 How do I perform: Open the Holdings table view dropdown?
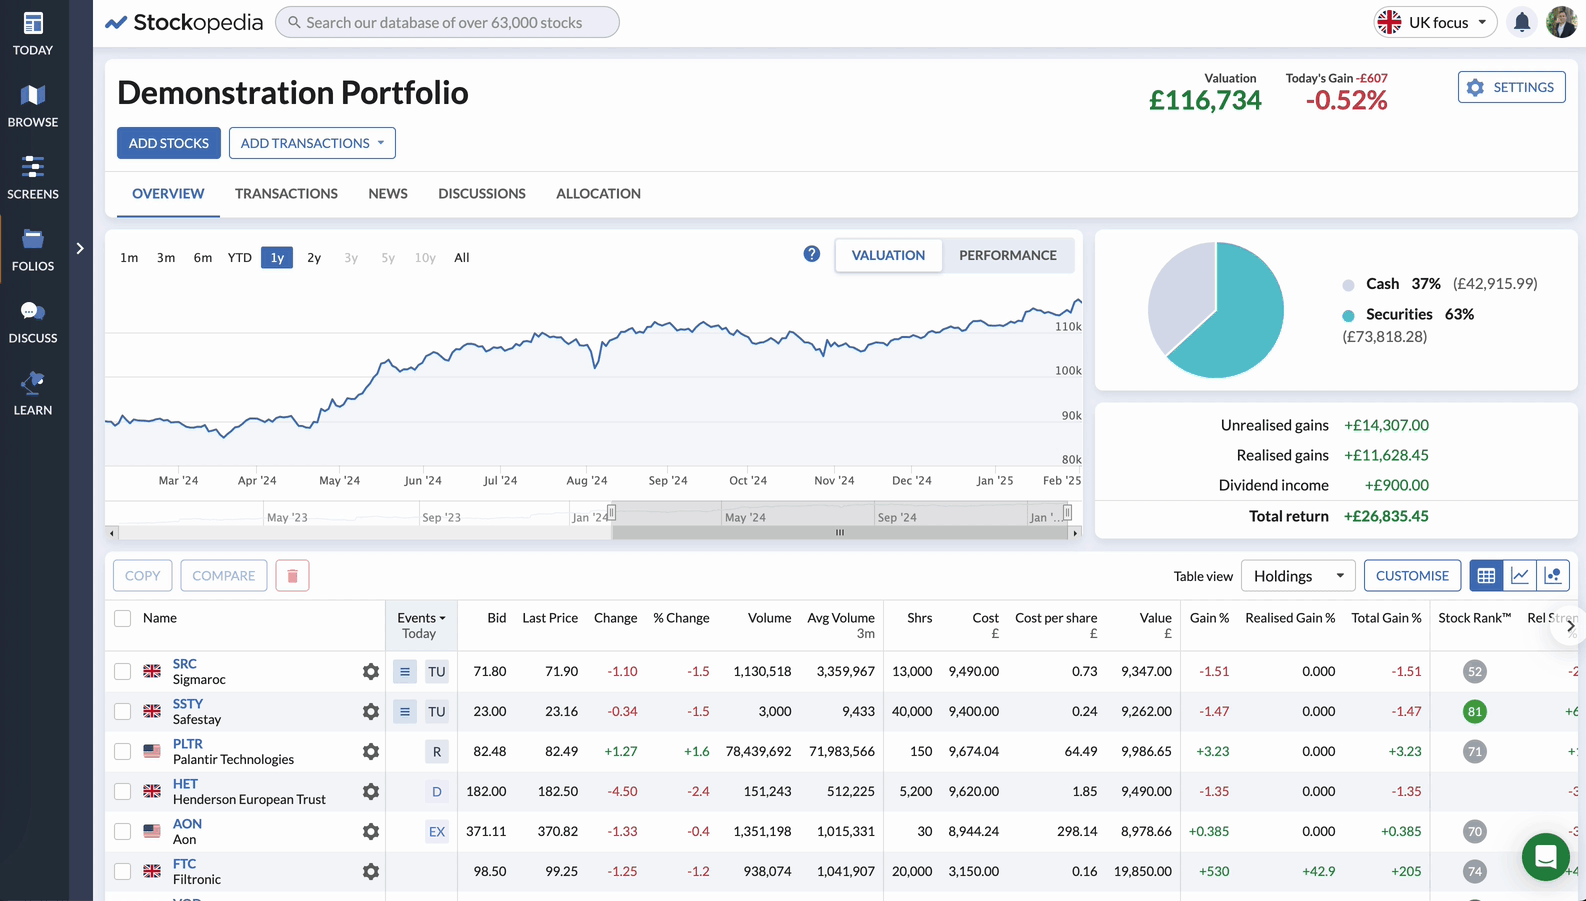click(x=1298, y=576)
